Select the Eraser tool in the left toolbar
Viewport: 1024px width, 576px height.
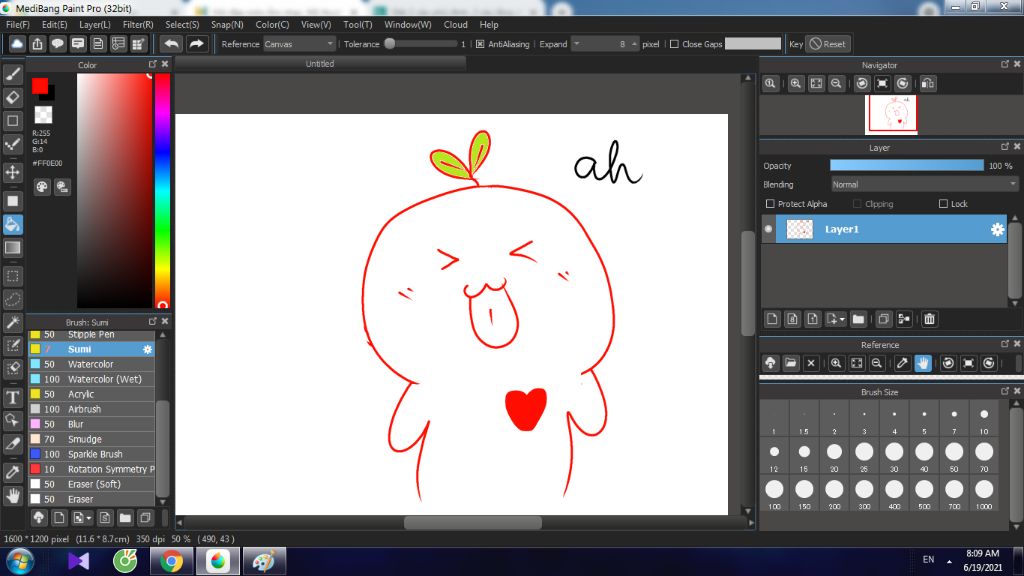pos(12,98)
